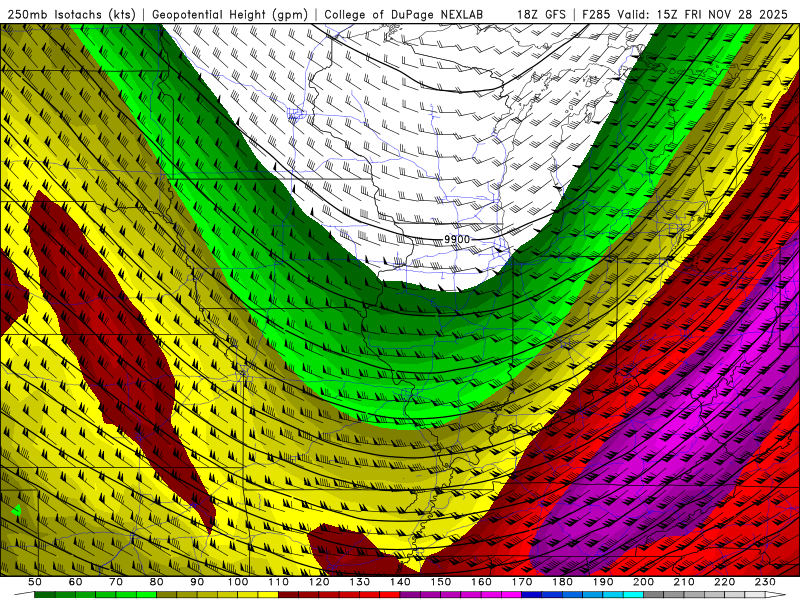
Task: Click the '18Z GFS' model run label
Action: [x=541, y=14]
